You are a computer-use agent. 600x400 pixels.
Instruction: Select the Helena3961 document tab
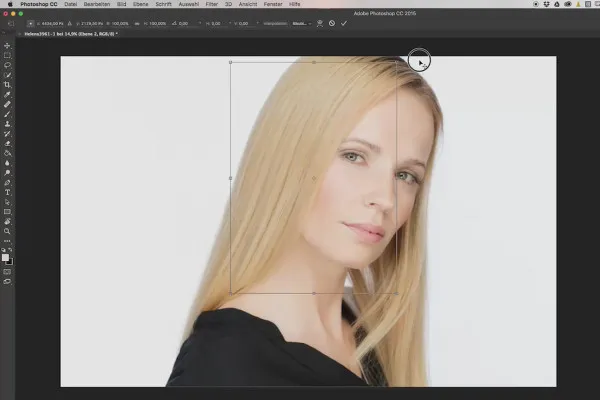(x=71, y=34)
